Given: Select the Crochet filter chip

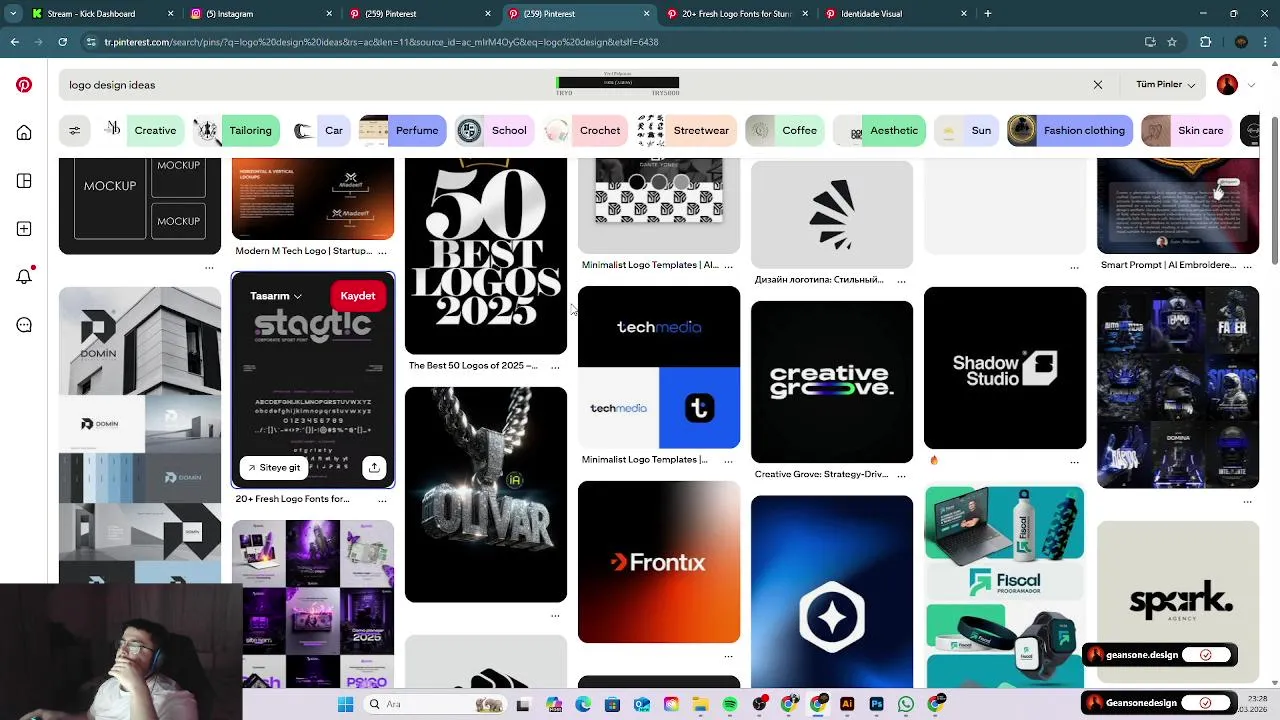Looking at the screenshot, I should point(584,131).
